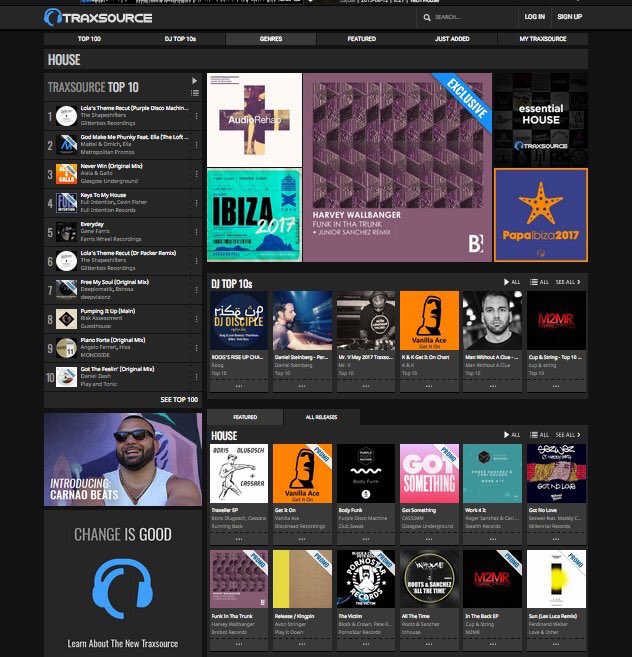Expand more options under Mr. V May 2017 chart
Viewport: 632px width, 657px height.
[x=366, y=386]
